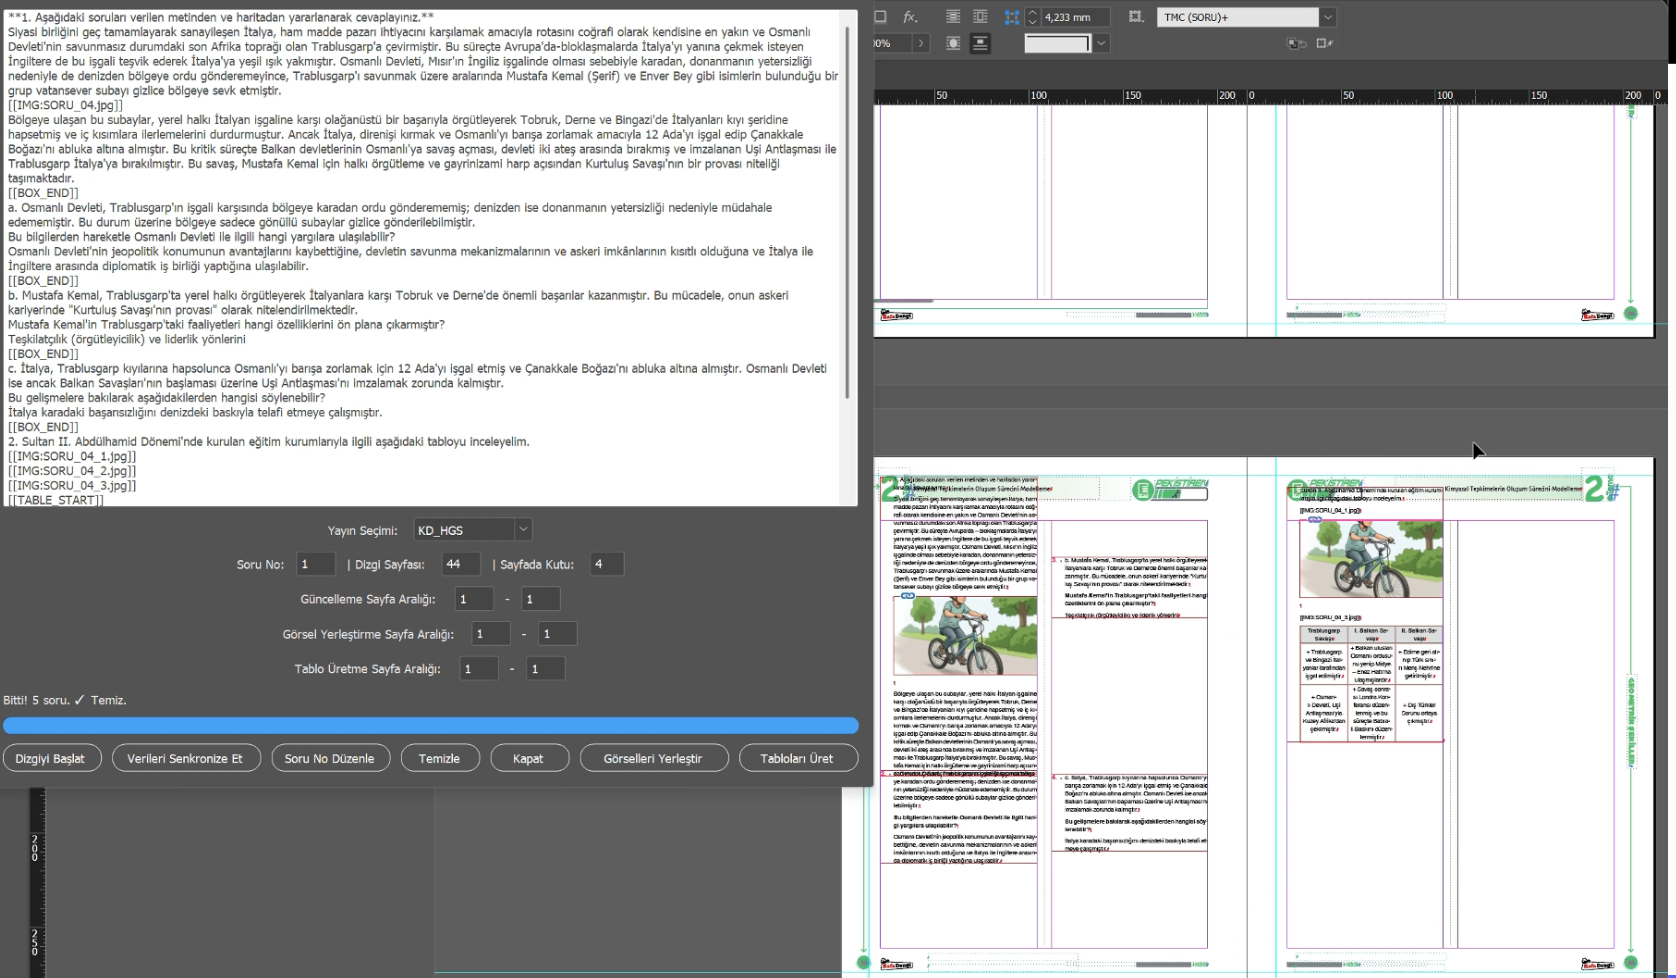Click the fx effects icon
1676x978 pixels.
[910, 17]
